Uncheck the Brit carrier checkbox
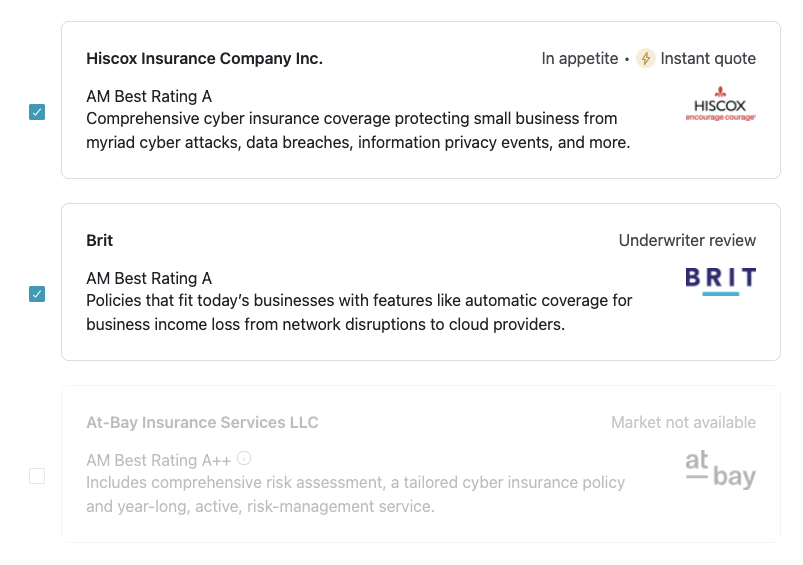This screenshot has width=803, height=565. tap(37, 294)
